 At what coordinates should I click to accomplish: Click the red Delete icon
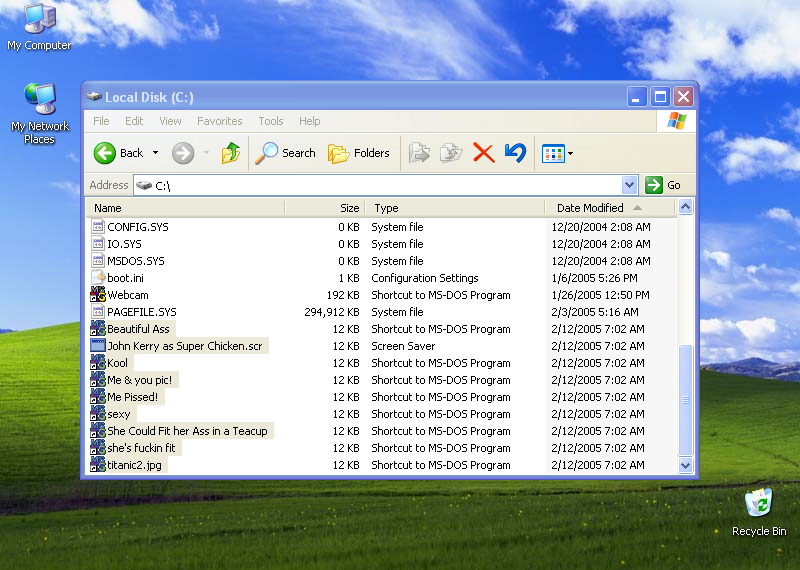tap(483, 153)
